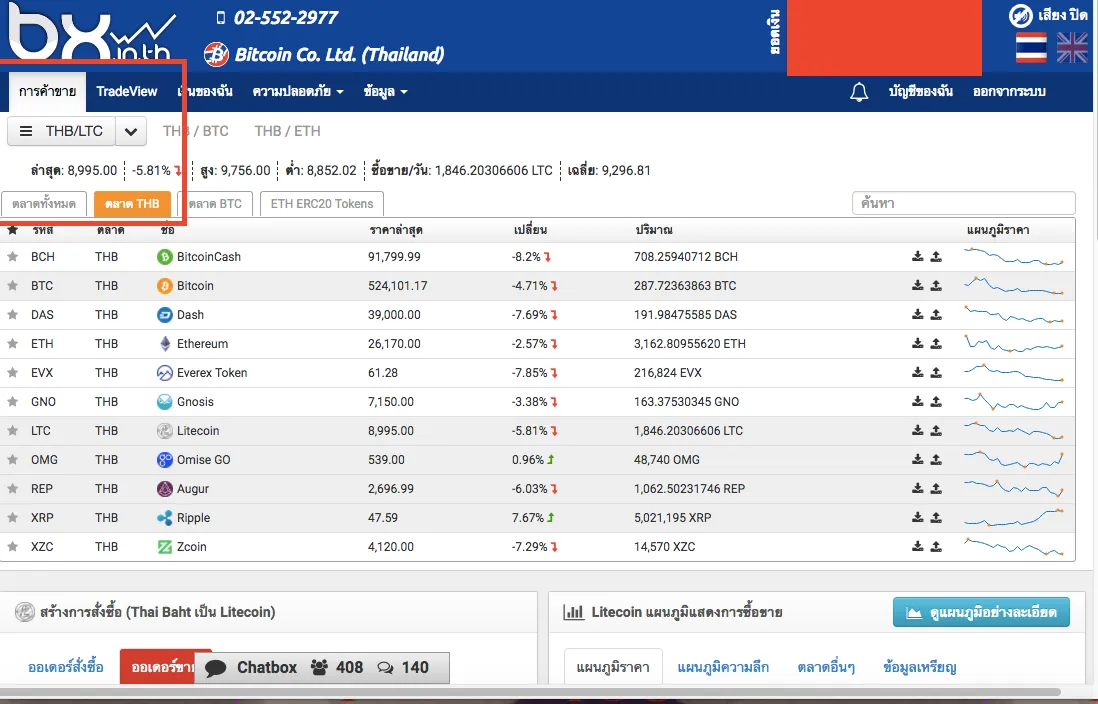Open the ข้อมูลเหรียญ coin info tab
The width and height of the screenshot is (1098, 704).
coord(919,667)
